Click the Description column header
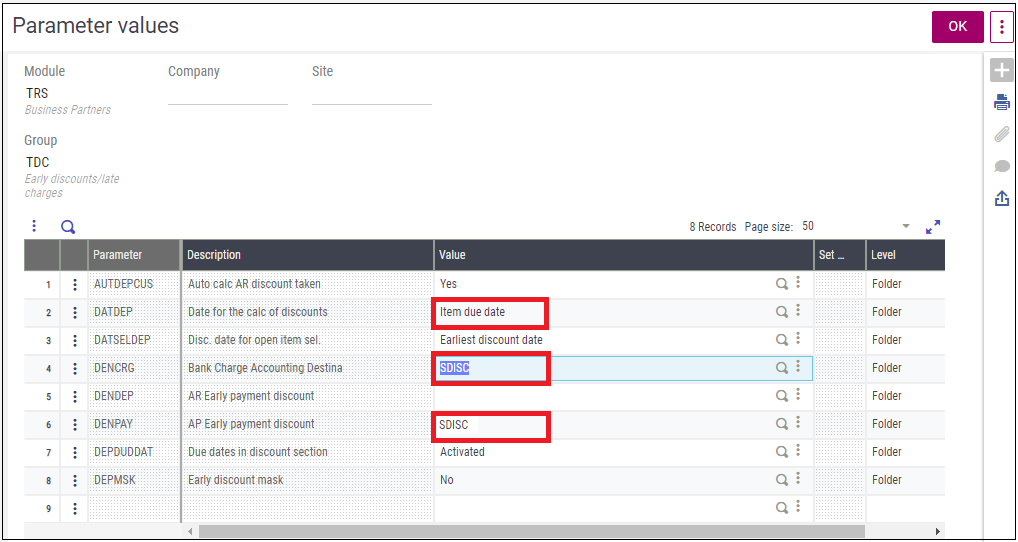1018x542 pixels. (x=308, y=255)
